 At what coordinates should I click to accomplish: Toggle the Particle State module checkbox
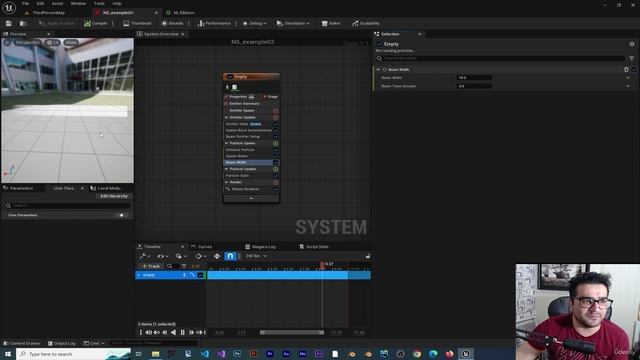[276, 176]
